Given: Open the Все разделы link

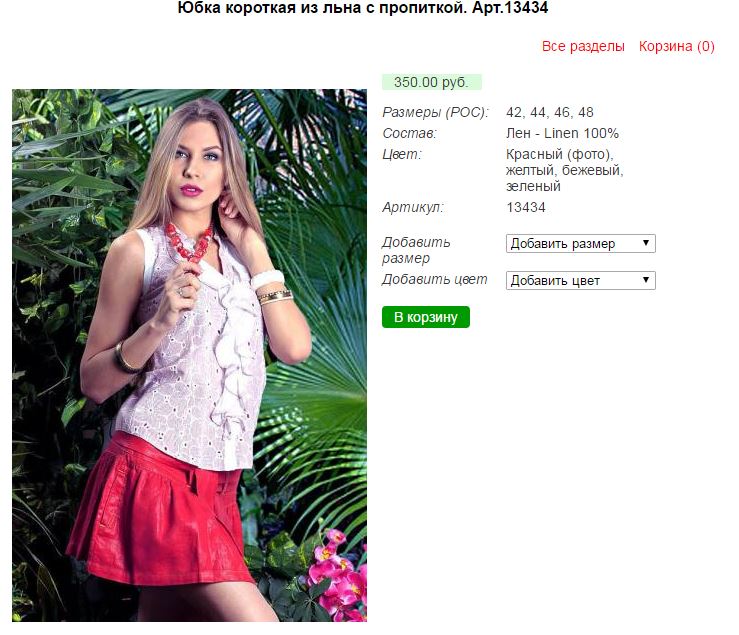Looking at the screenshot, I should click(583, 46).
